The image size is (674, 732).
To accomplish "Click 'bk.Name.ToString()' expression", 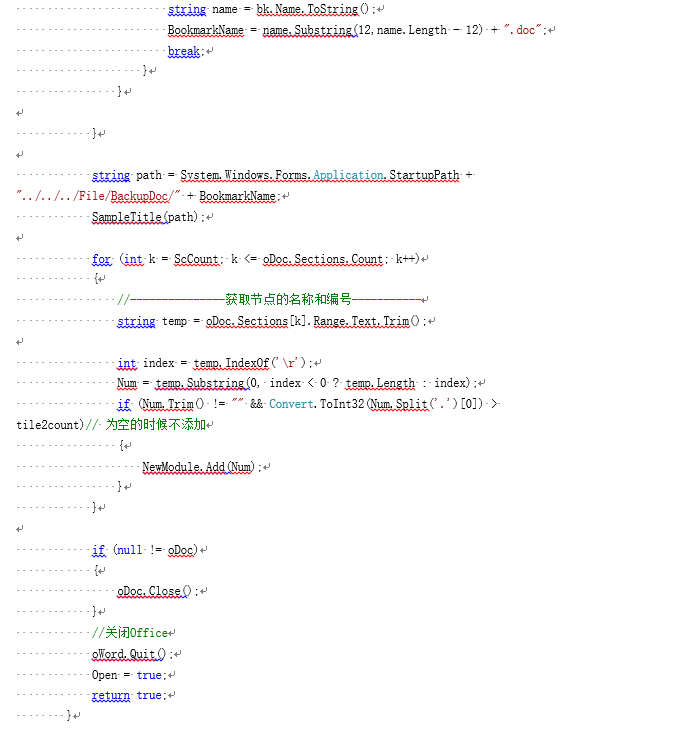I will tap(312, 9).
